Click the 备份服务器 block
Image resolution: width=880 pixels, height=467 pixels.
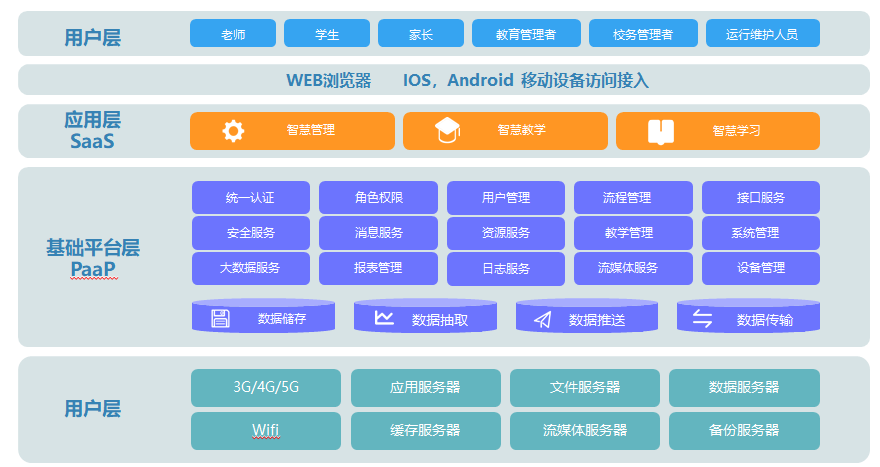pos(743,430)
